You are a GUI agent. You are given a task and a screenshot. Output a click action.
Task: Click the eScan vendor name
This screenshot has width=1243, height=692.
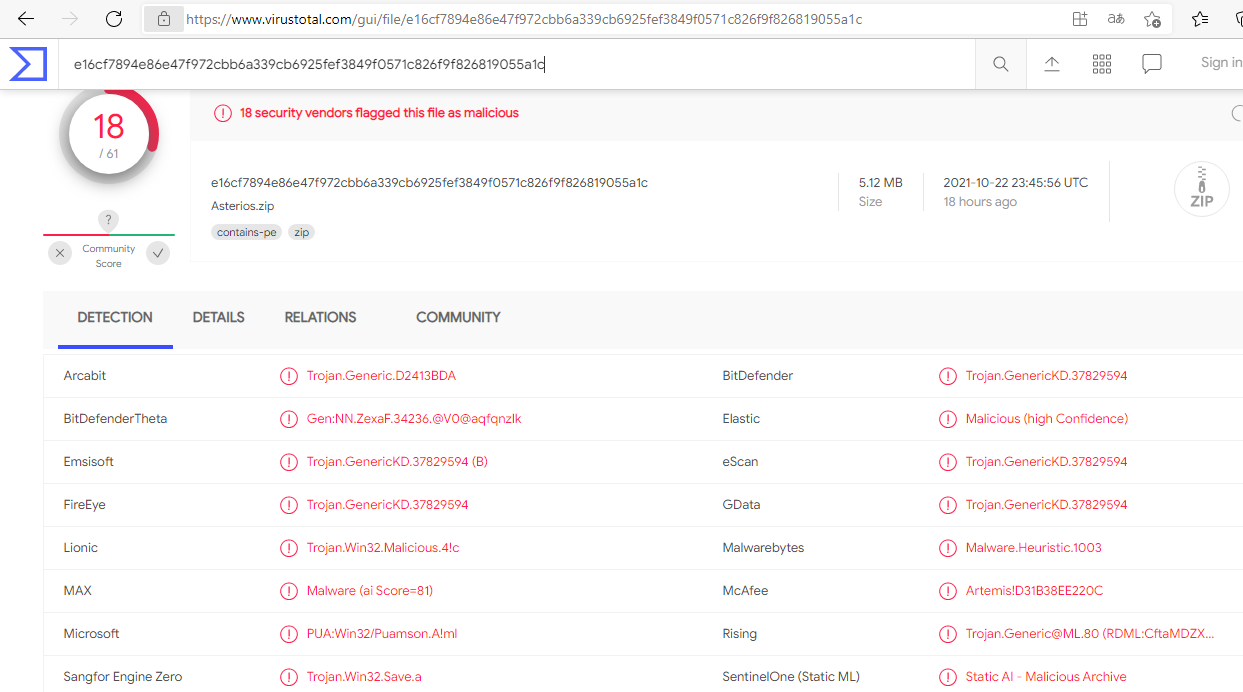741,462
